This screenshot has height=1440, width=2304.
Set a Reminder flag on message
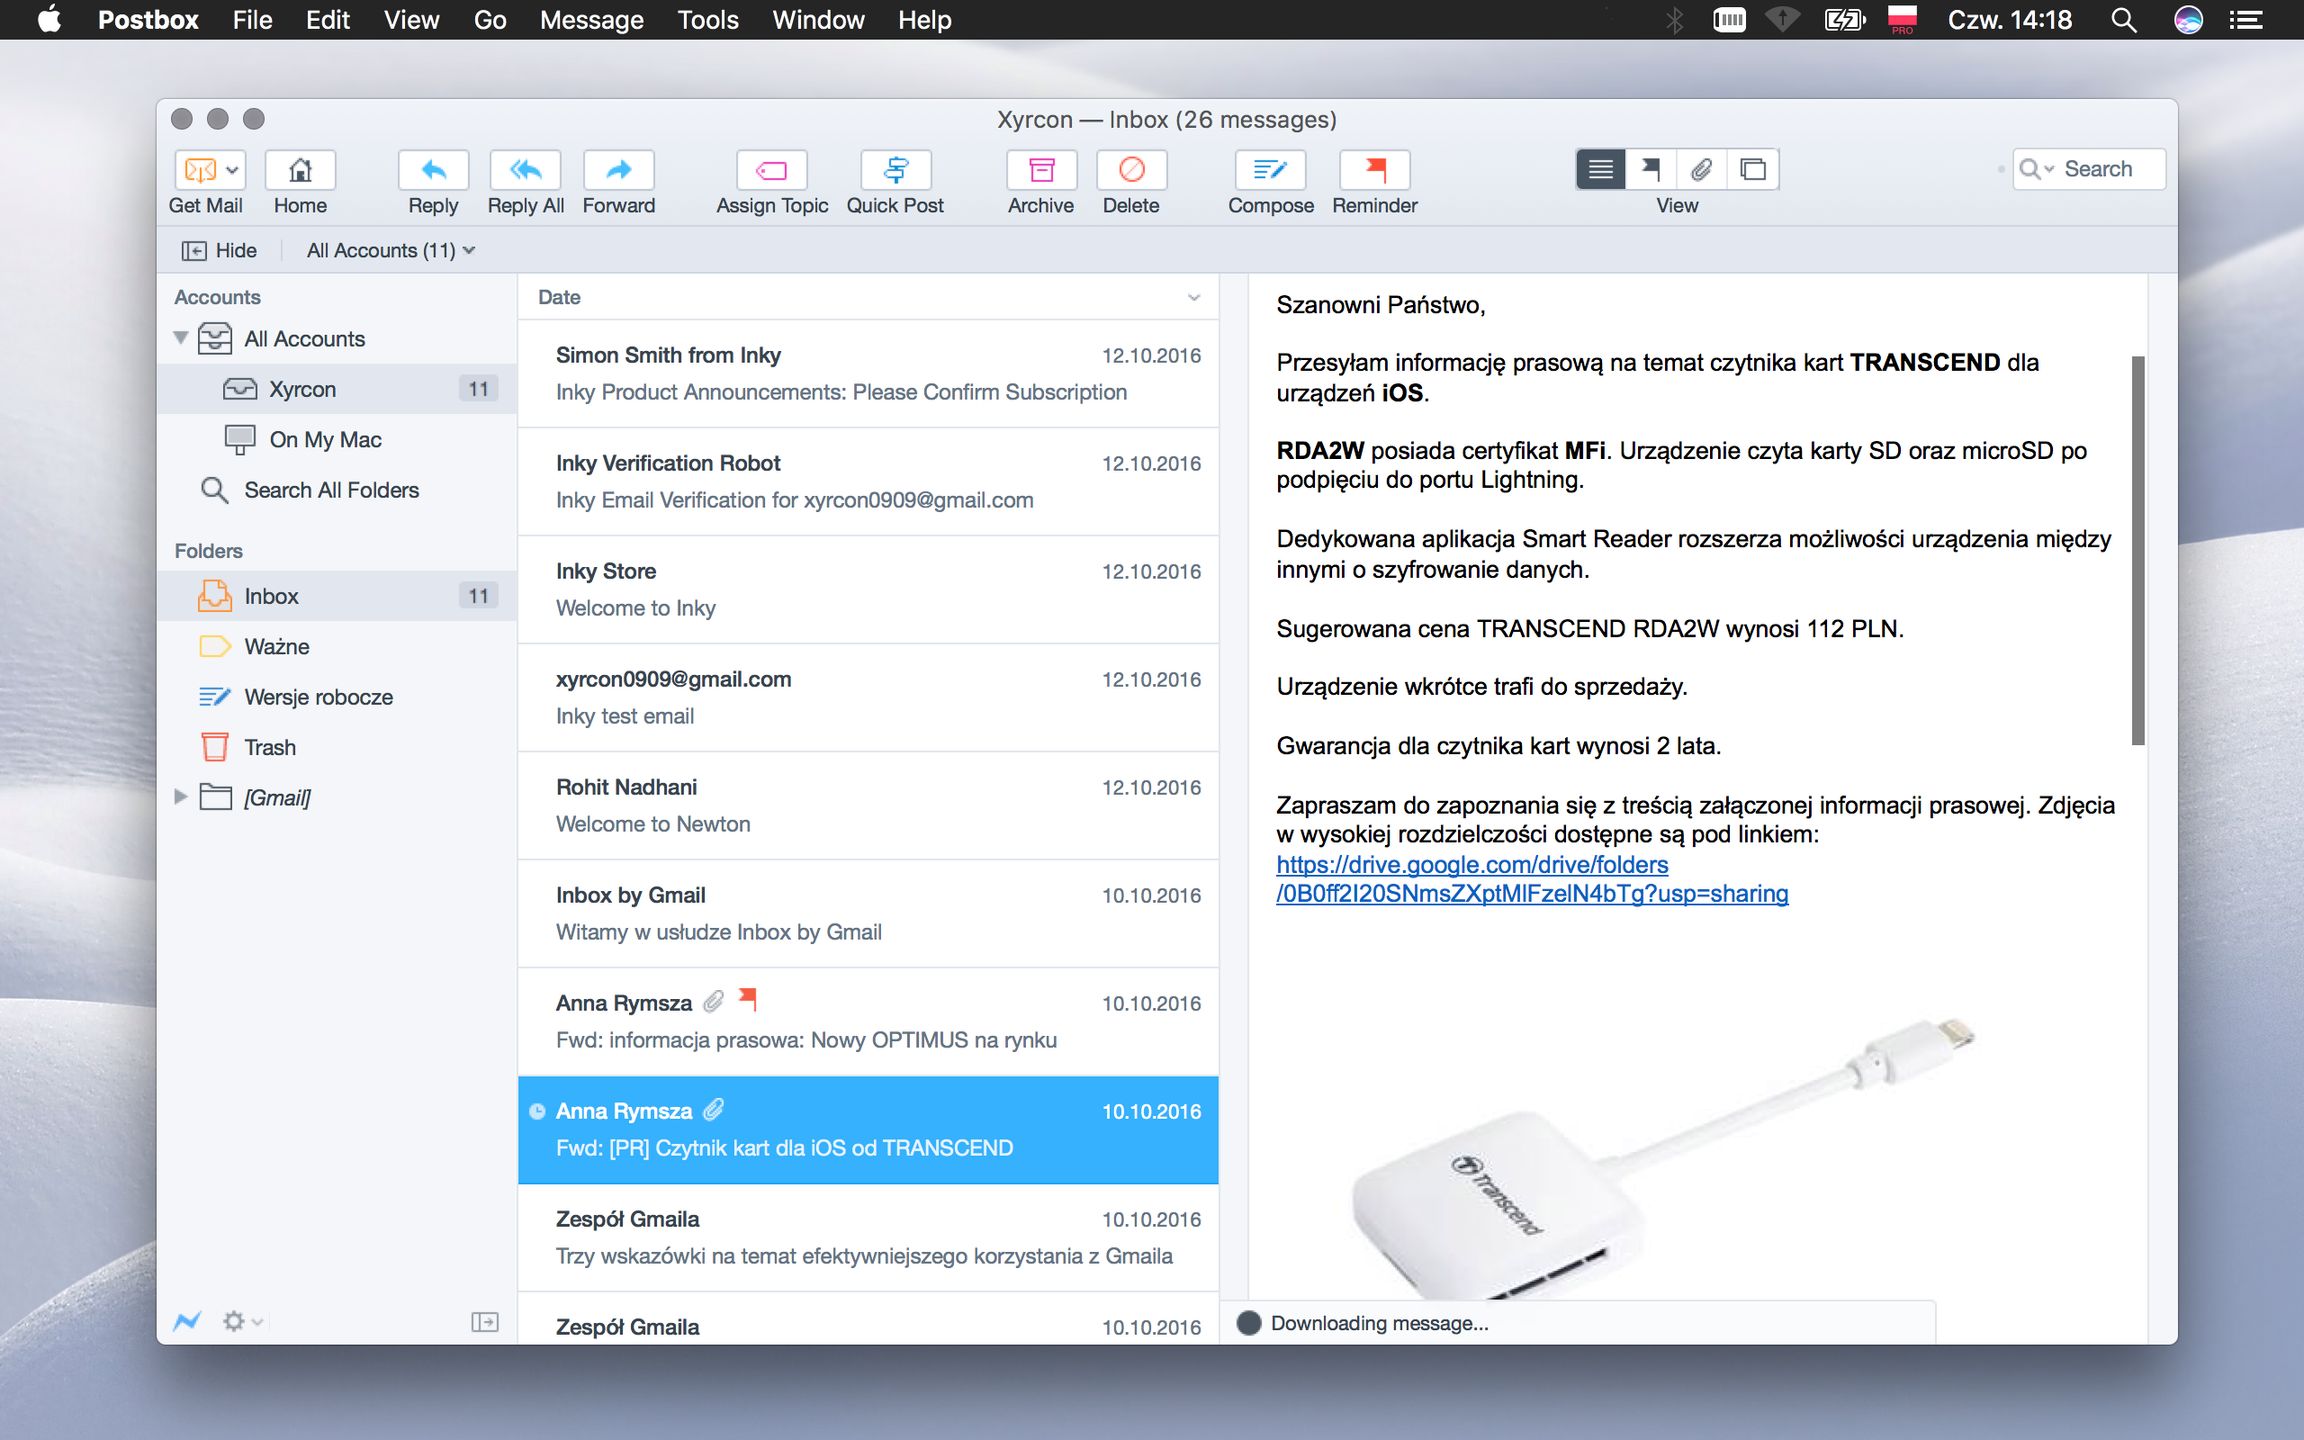(x=1375, y=170)
